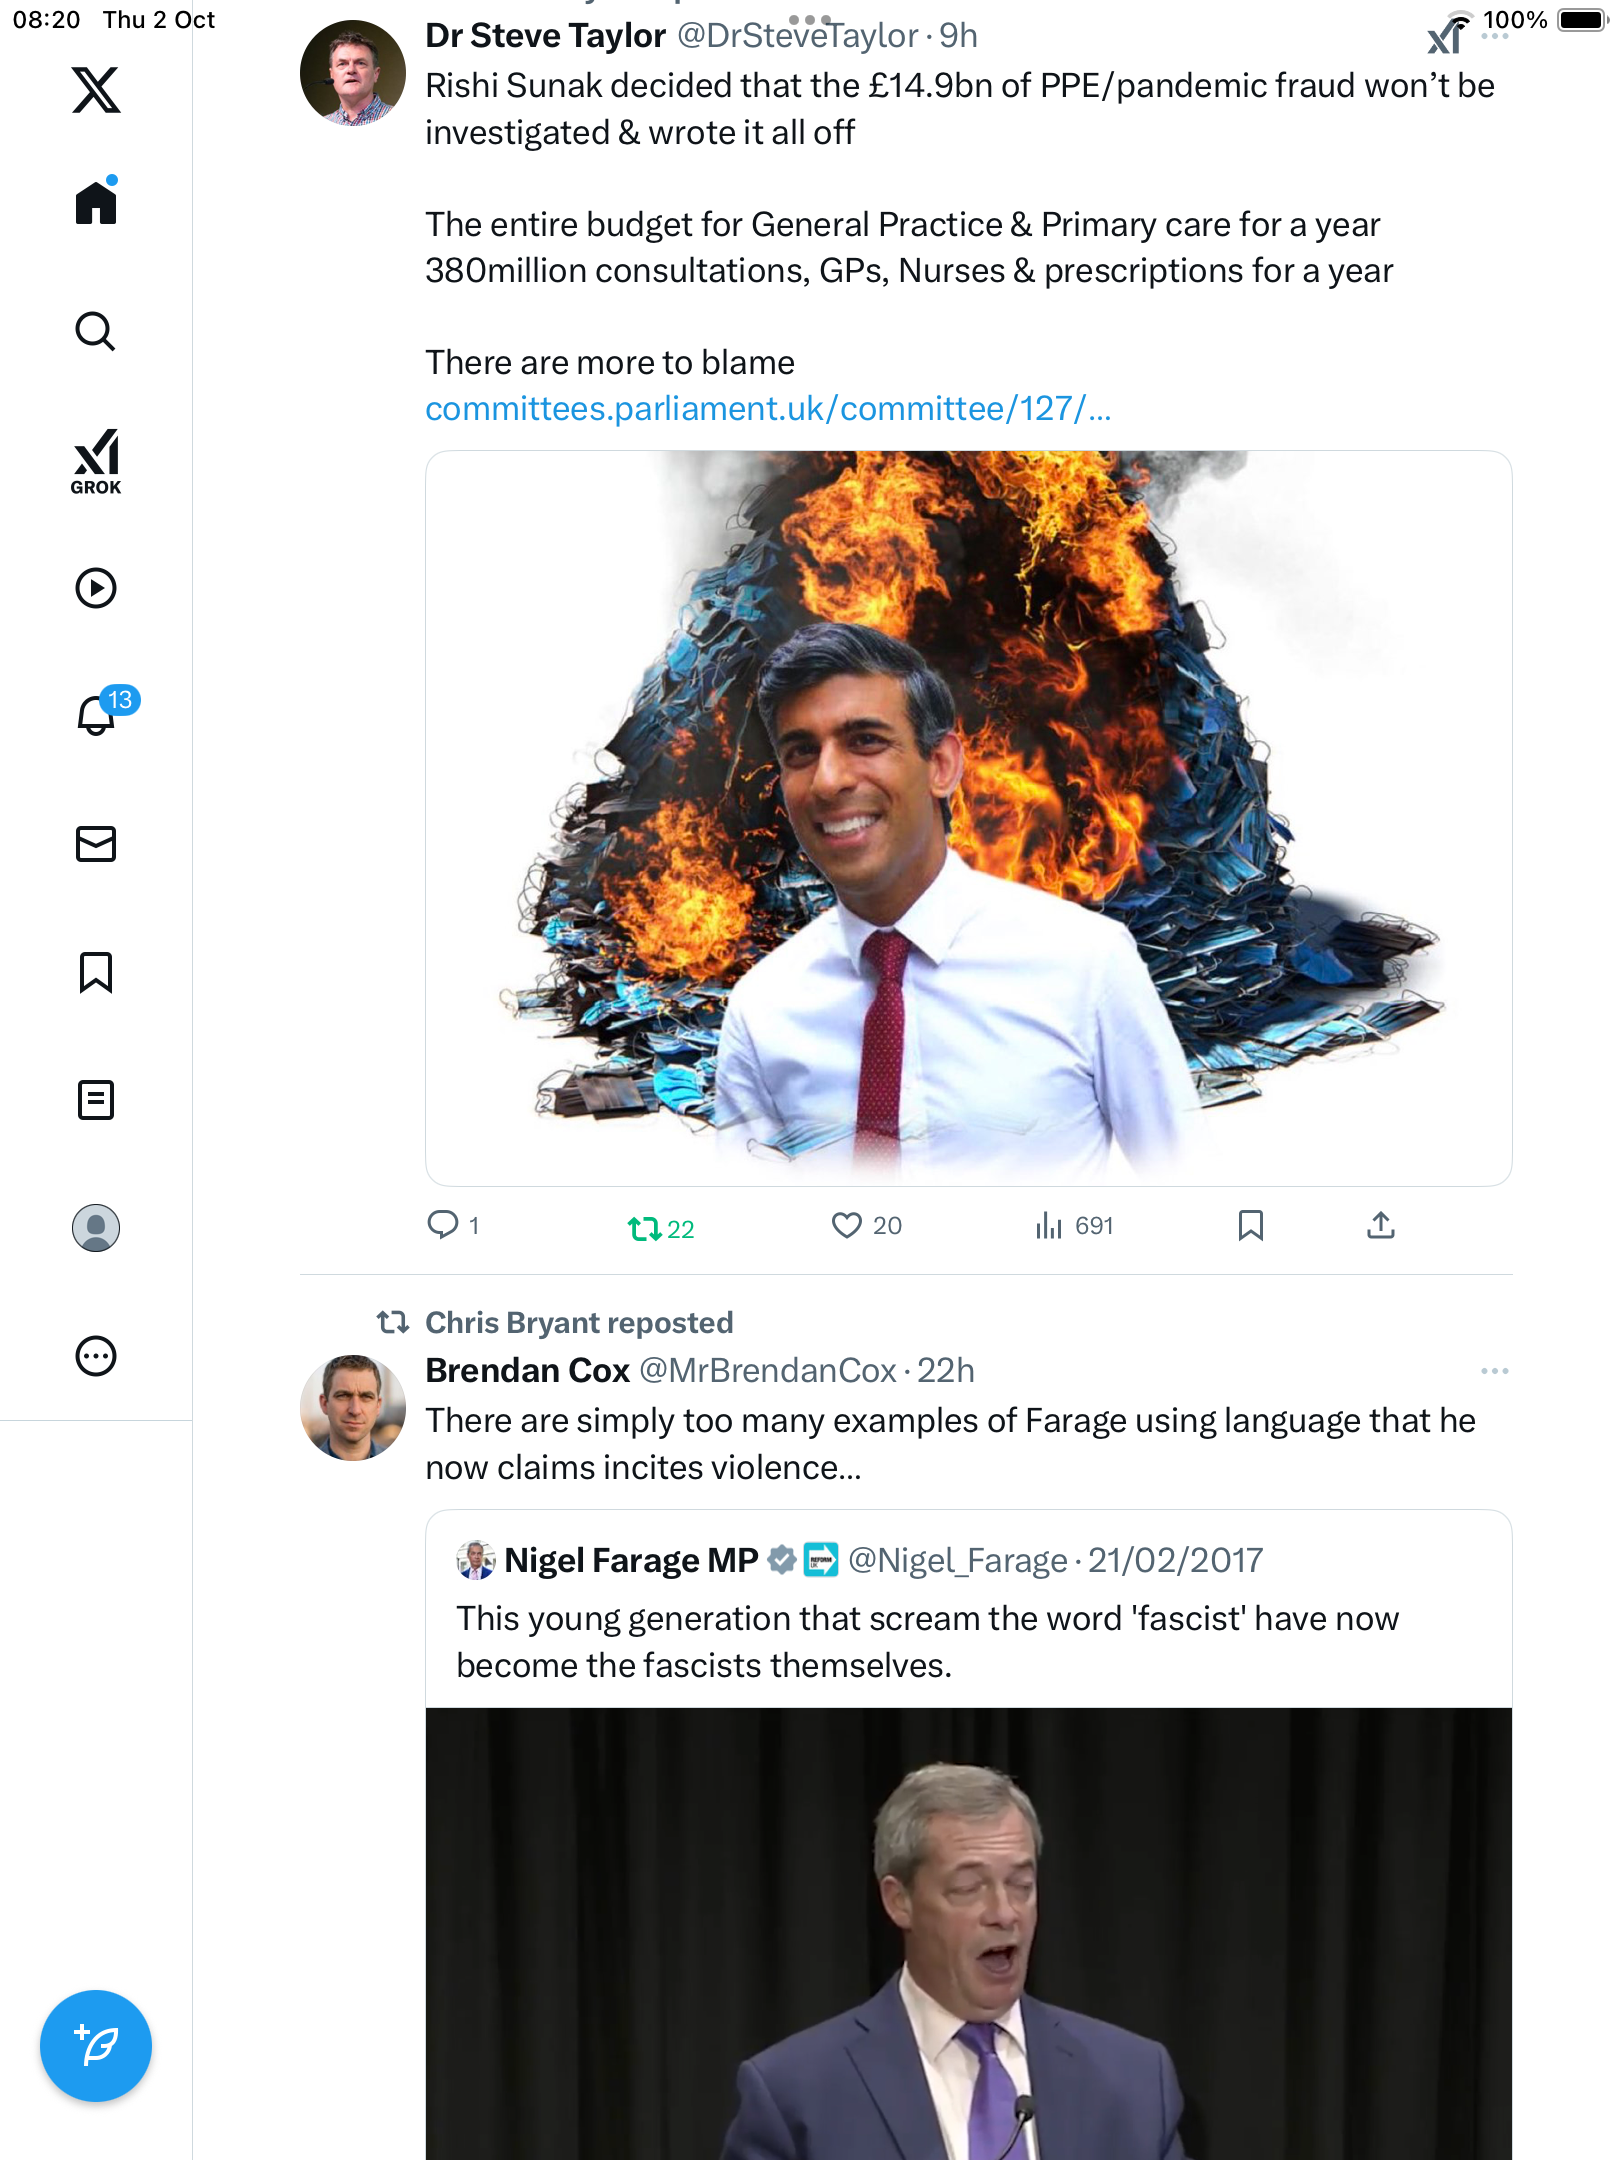Screen dimensions: 1620x2160
Task: Open more options on Dr Steve Taylor's post
Action: tap(1494, 37)
